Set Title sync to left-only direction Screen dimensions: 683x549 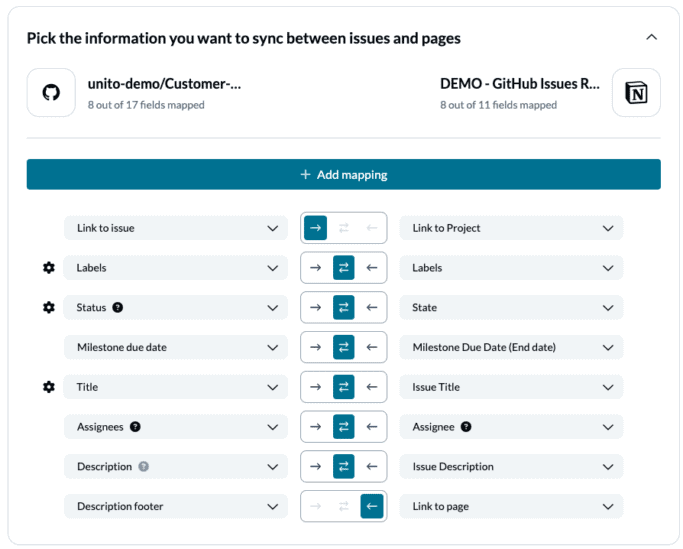(x=371, y=387)
